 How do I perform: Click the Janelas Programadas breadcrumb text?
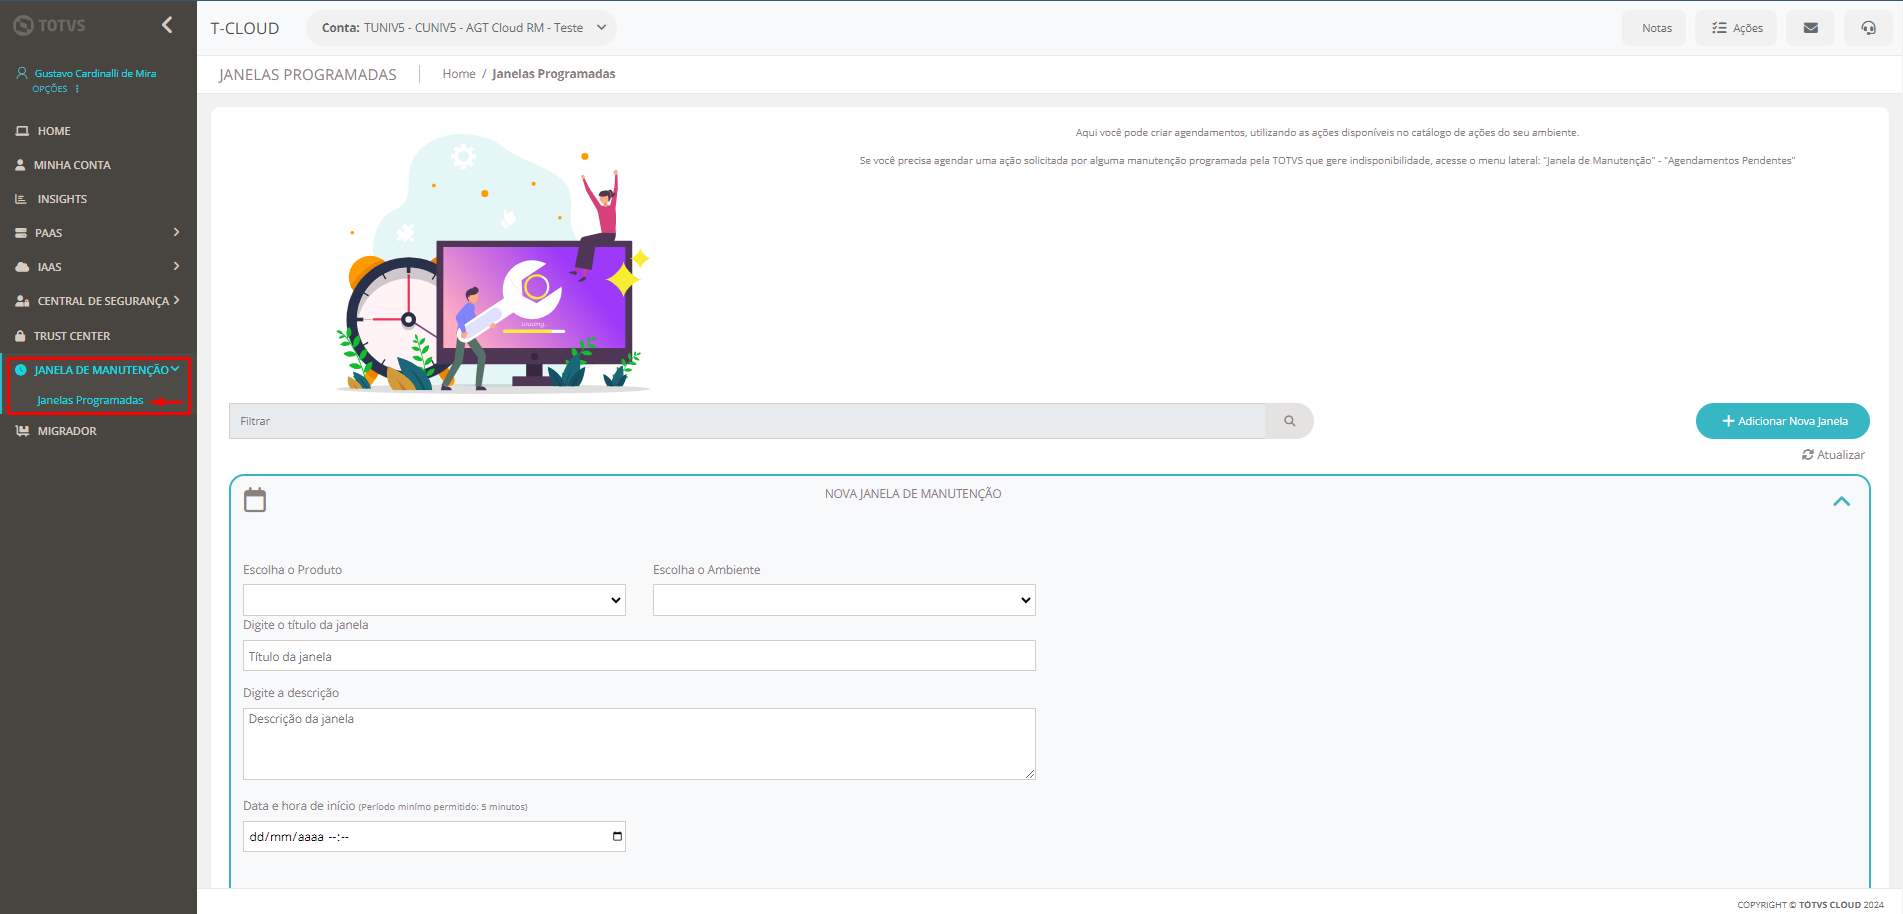pyautogui.click(x=553, y=74)
